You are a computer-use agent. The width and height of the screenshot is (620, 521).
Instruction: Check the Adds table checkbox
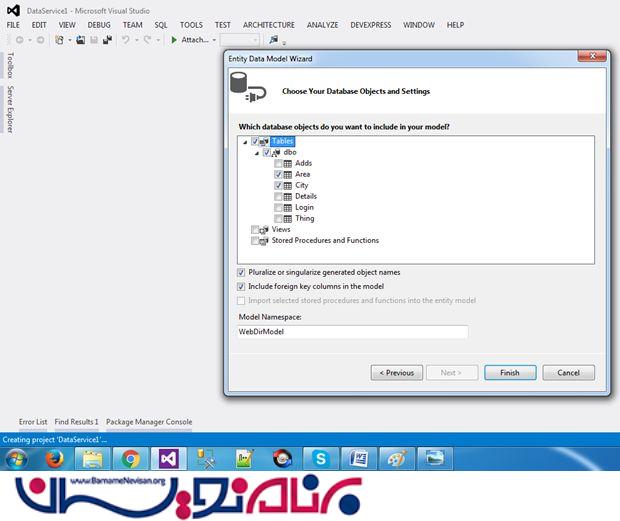point(277,163)
